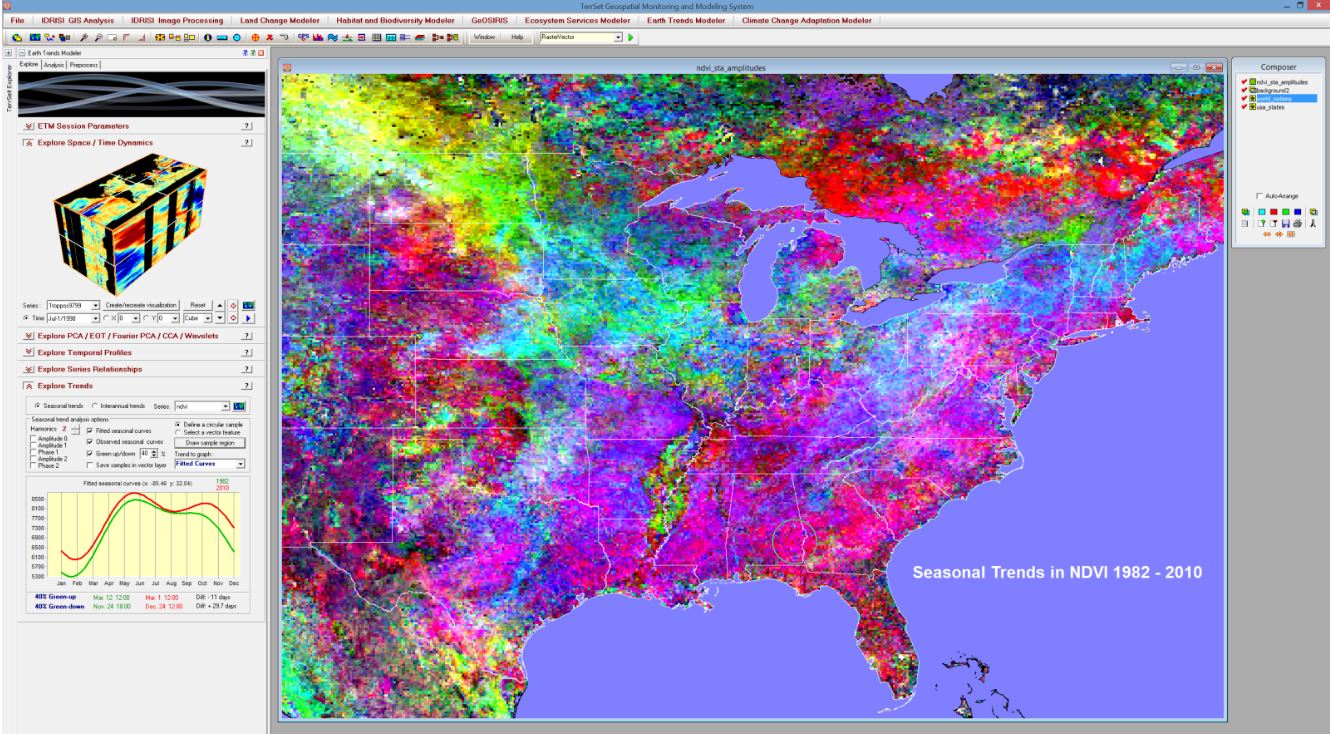Click the map display icon beside ndvi series
Screen dimensions: 1330x734
pos(240,406)
